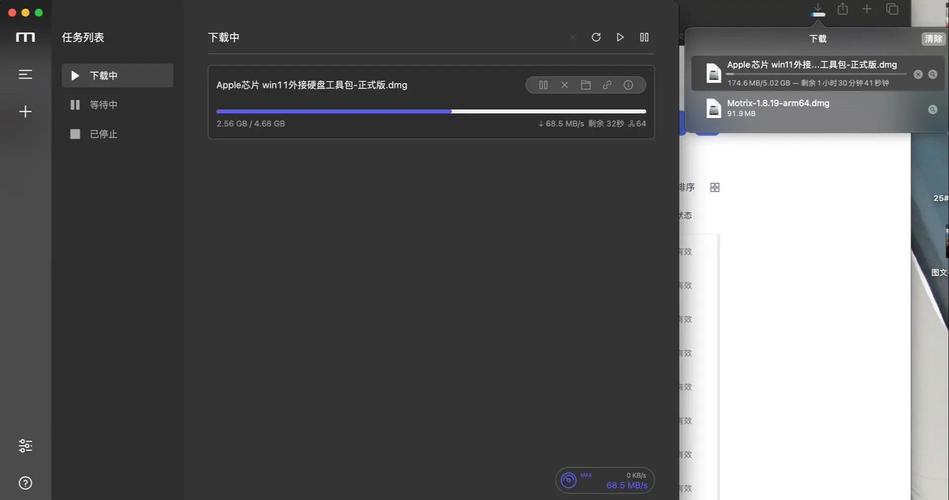949x500 pixels.
Task: Pause all tasks with header pause icon
Action: (644, 38)
